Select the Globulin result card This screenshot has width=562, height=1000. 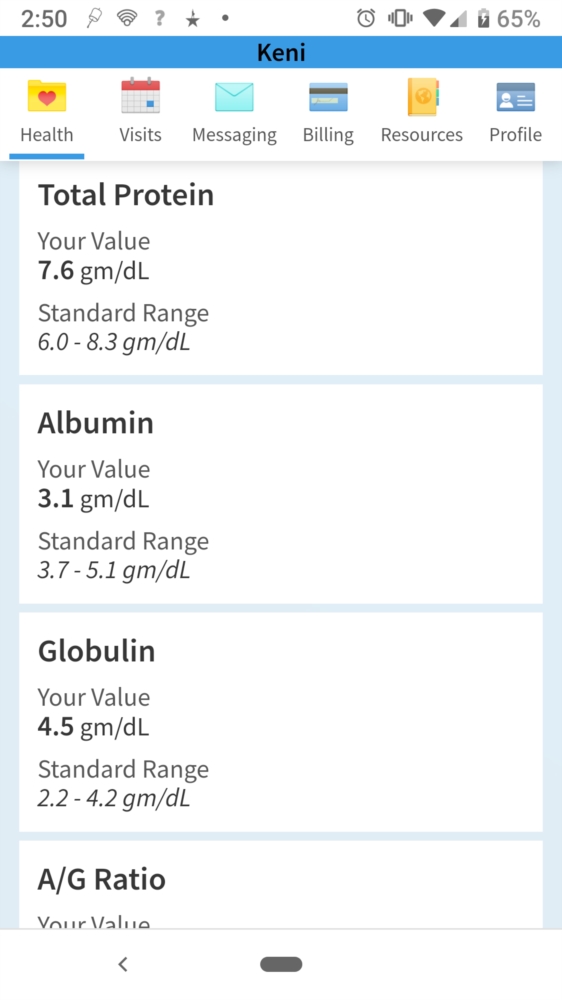pyautogui.click(x=281, y=722)
